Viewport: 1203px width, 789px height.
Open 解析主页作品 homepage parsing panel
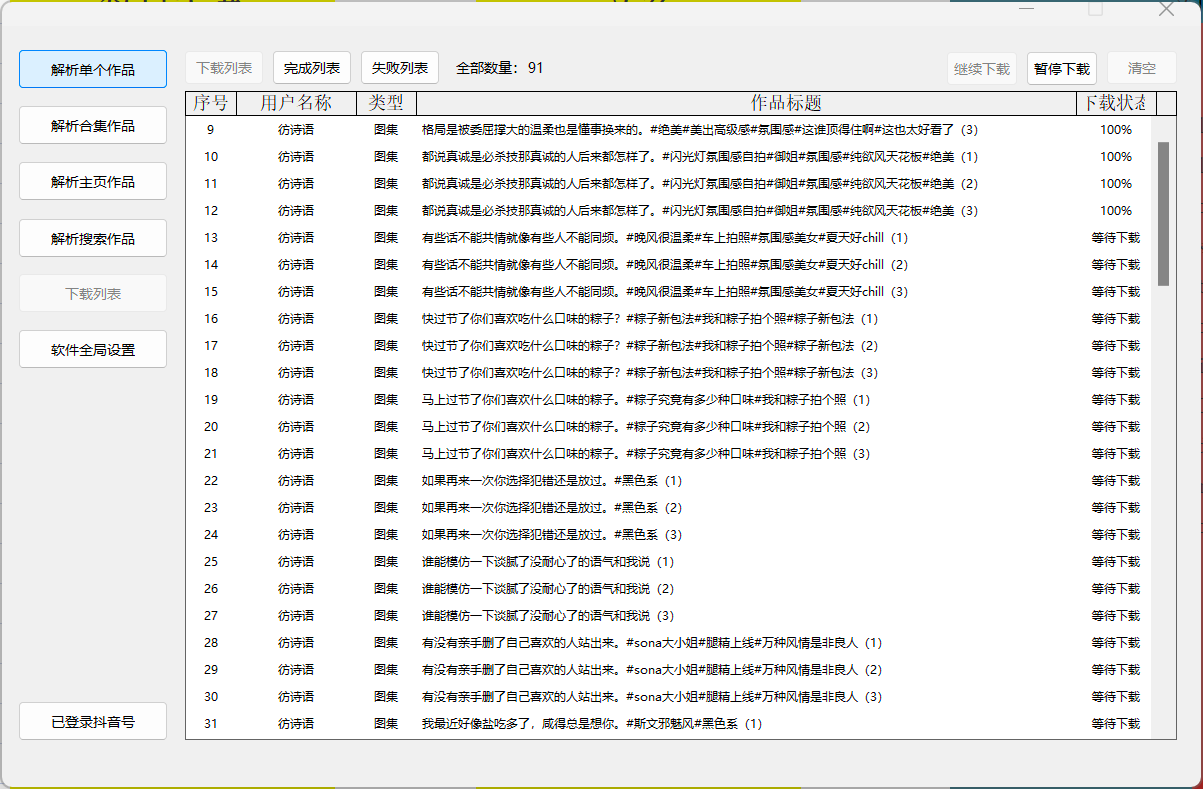(x=92, y=181)
